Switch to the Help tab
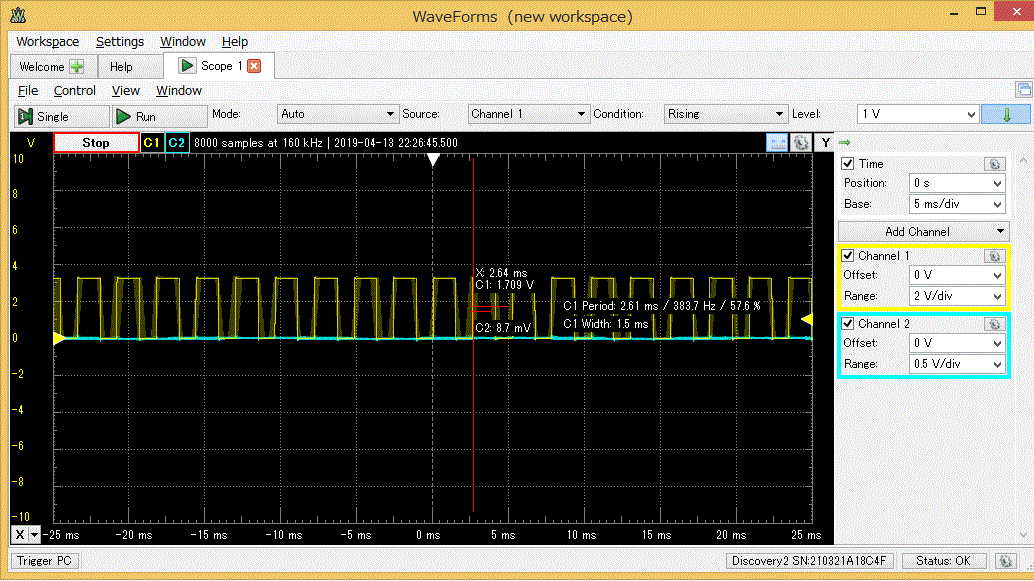This screenshot has height=581, width=1034. 131,67
